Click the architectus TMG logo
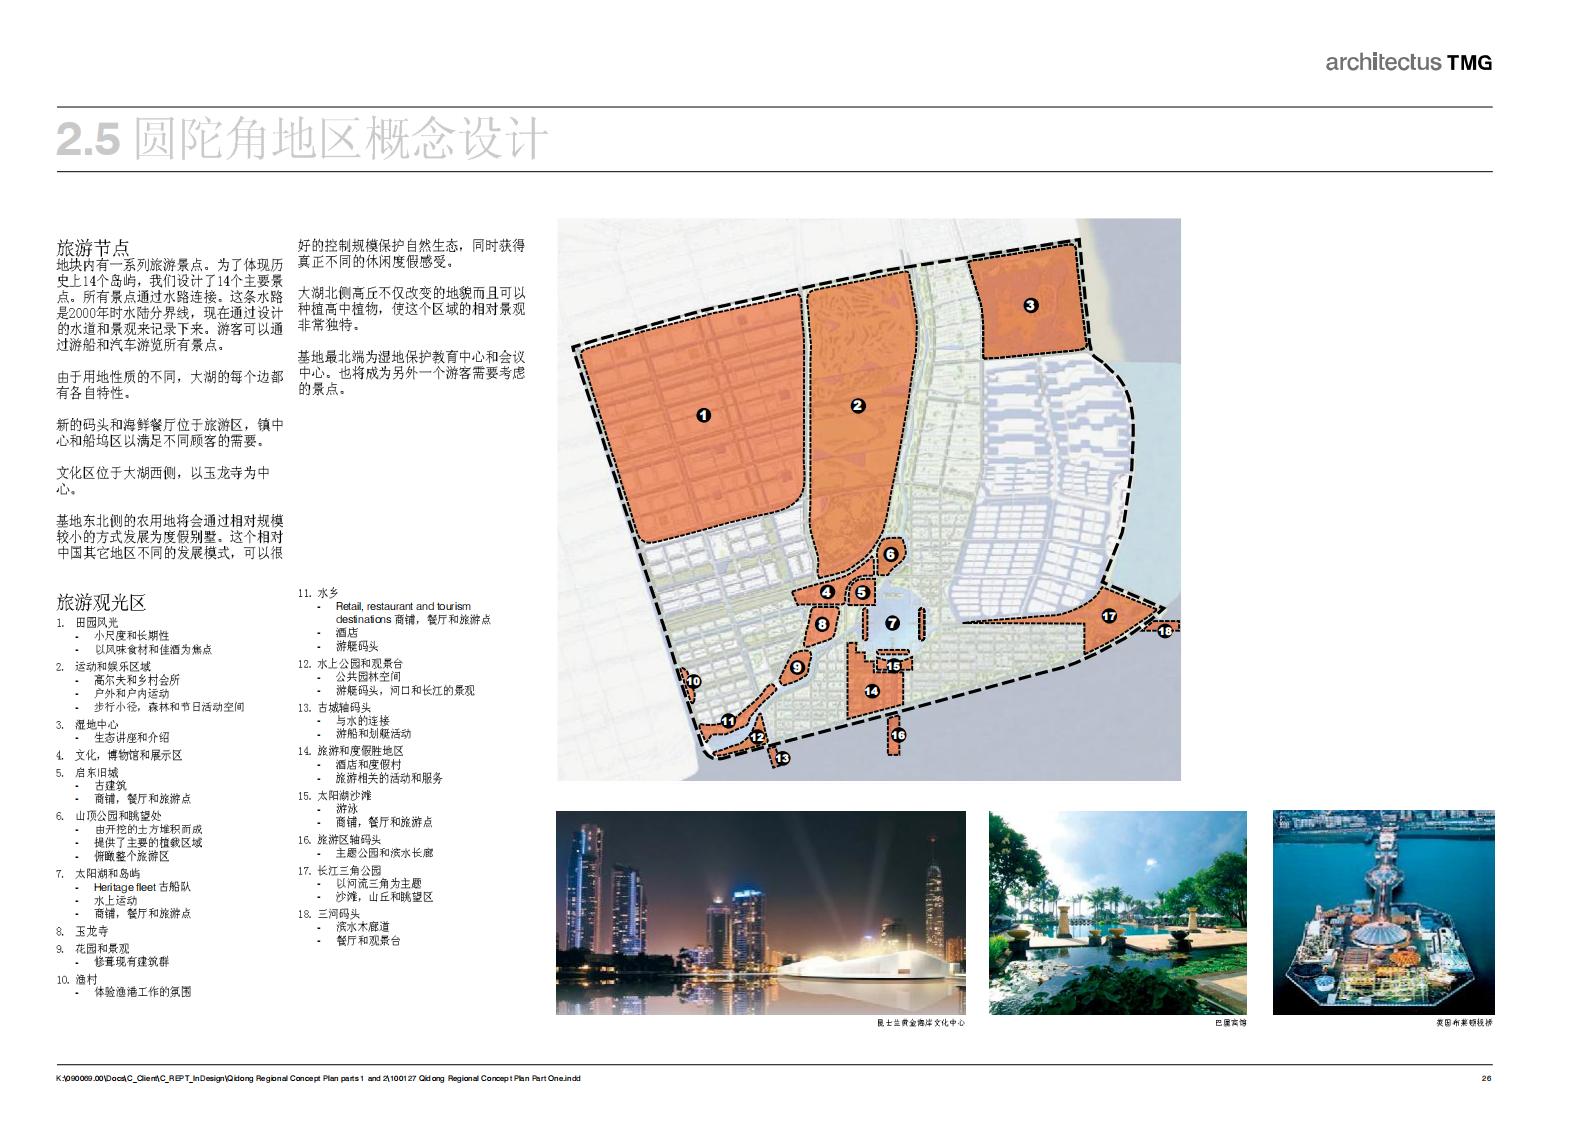Screen dimensions: 1587x1123 tap(1408, 62)
